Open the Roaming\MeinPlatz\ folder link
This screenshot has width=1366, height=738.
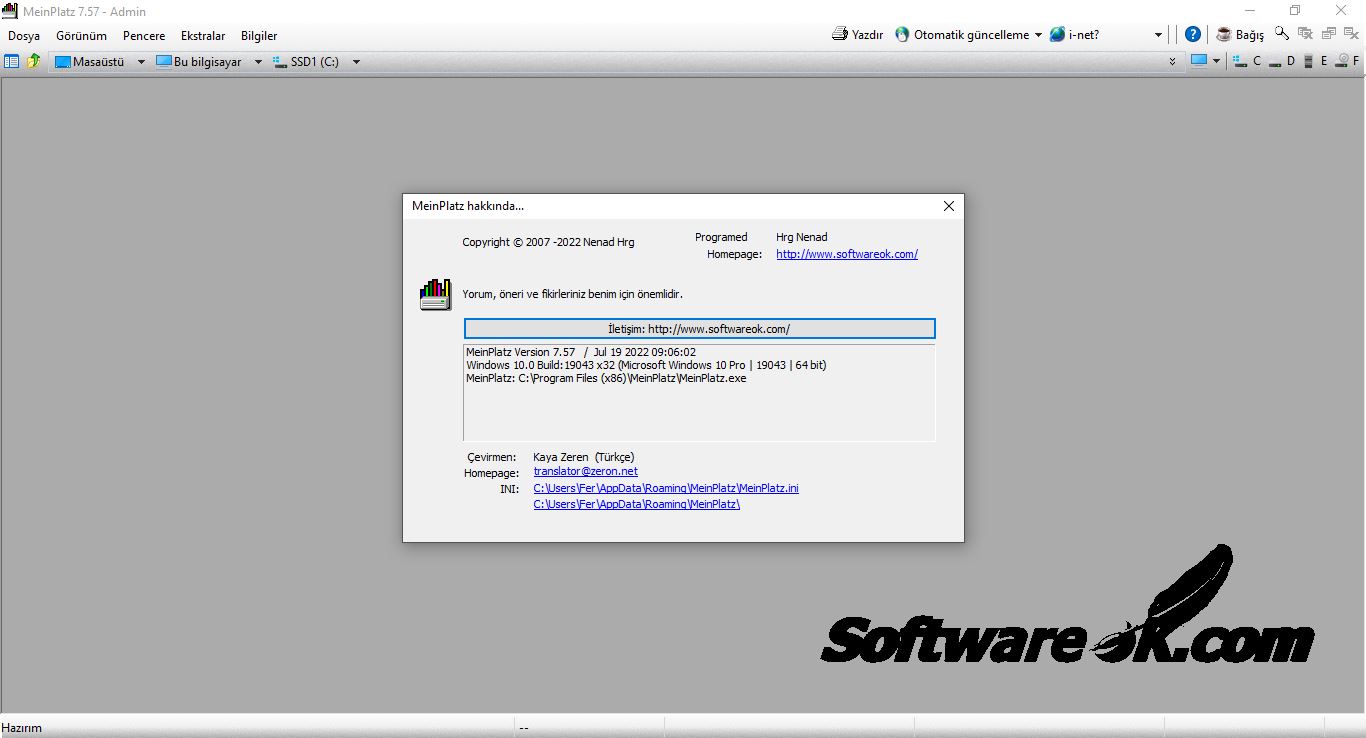click(637, 504)
